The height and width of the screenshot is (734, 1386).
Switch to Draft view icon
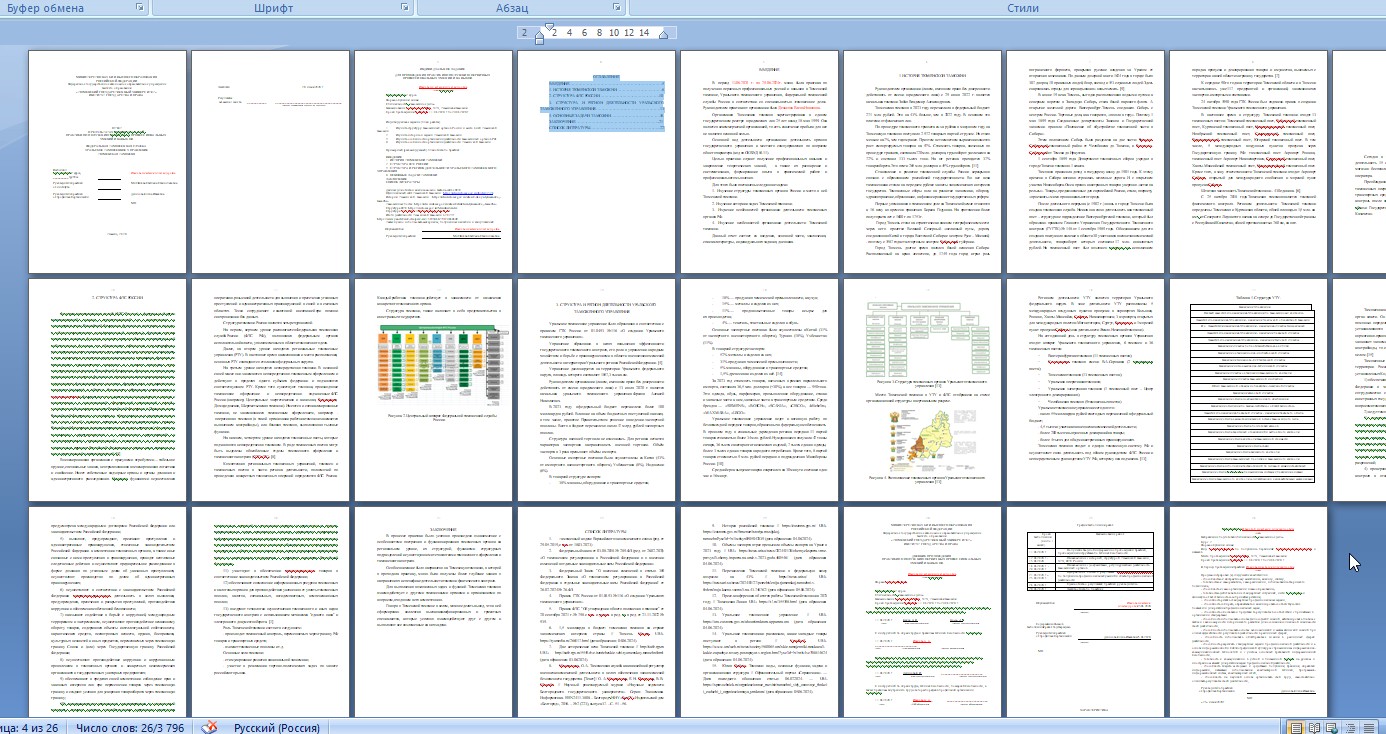click(x=1368, y=727)
